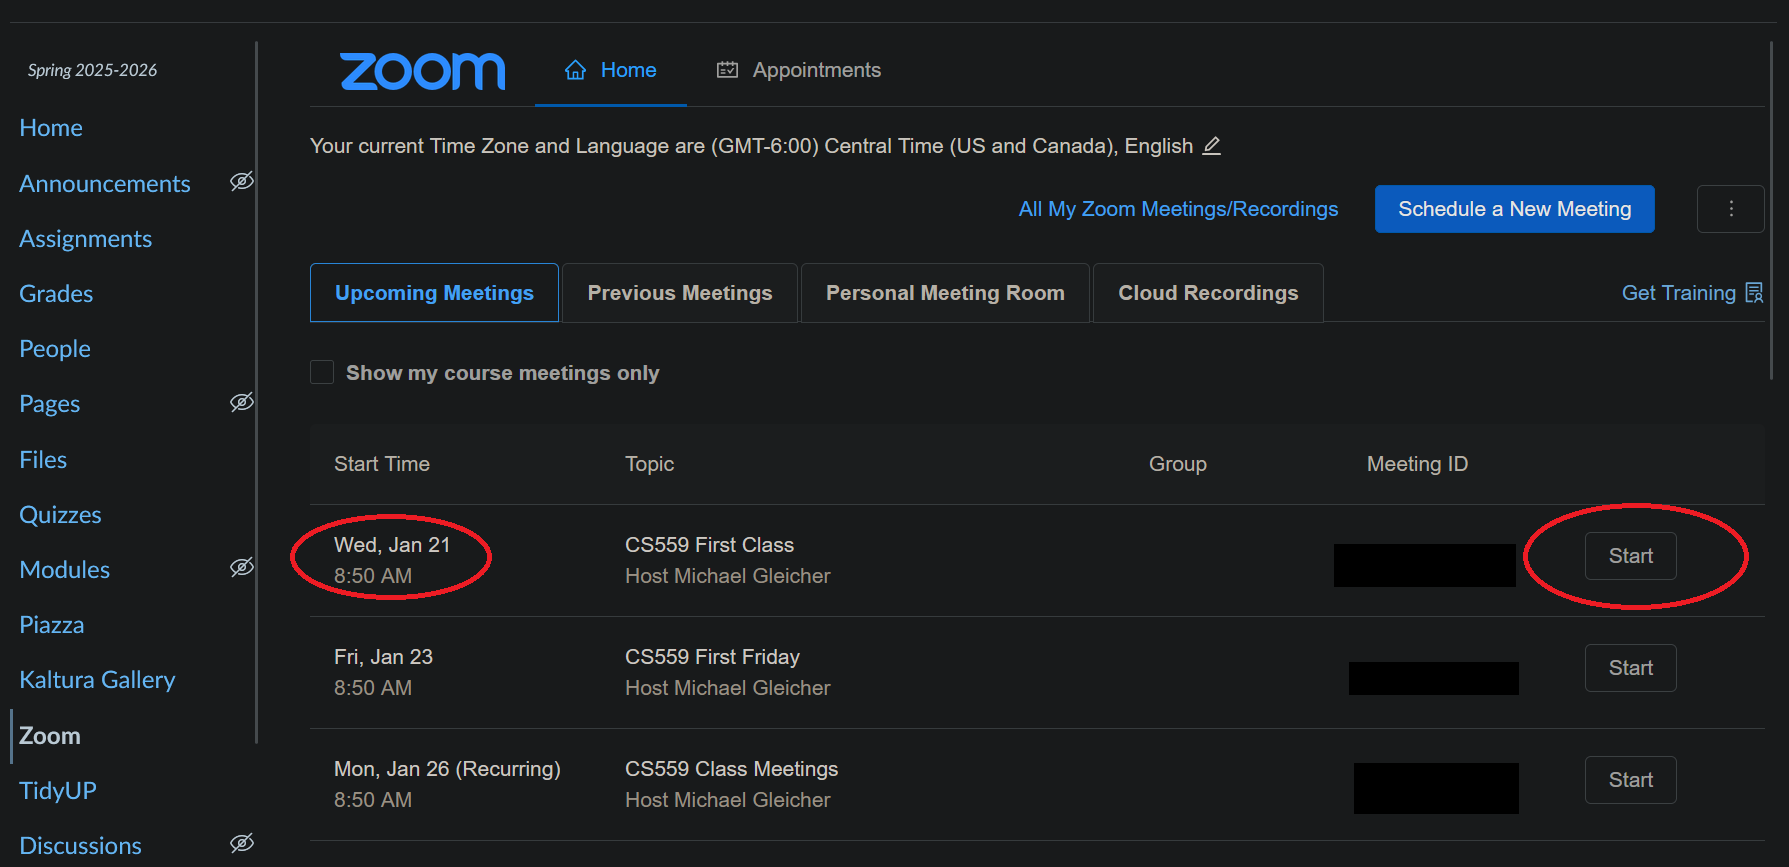Toggle visibility eye icon next to Pages
Image resolution: width=1789 pixels, height=867 pixels.
click(x=242, y=402)
